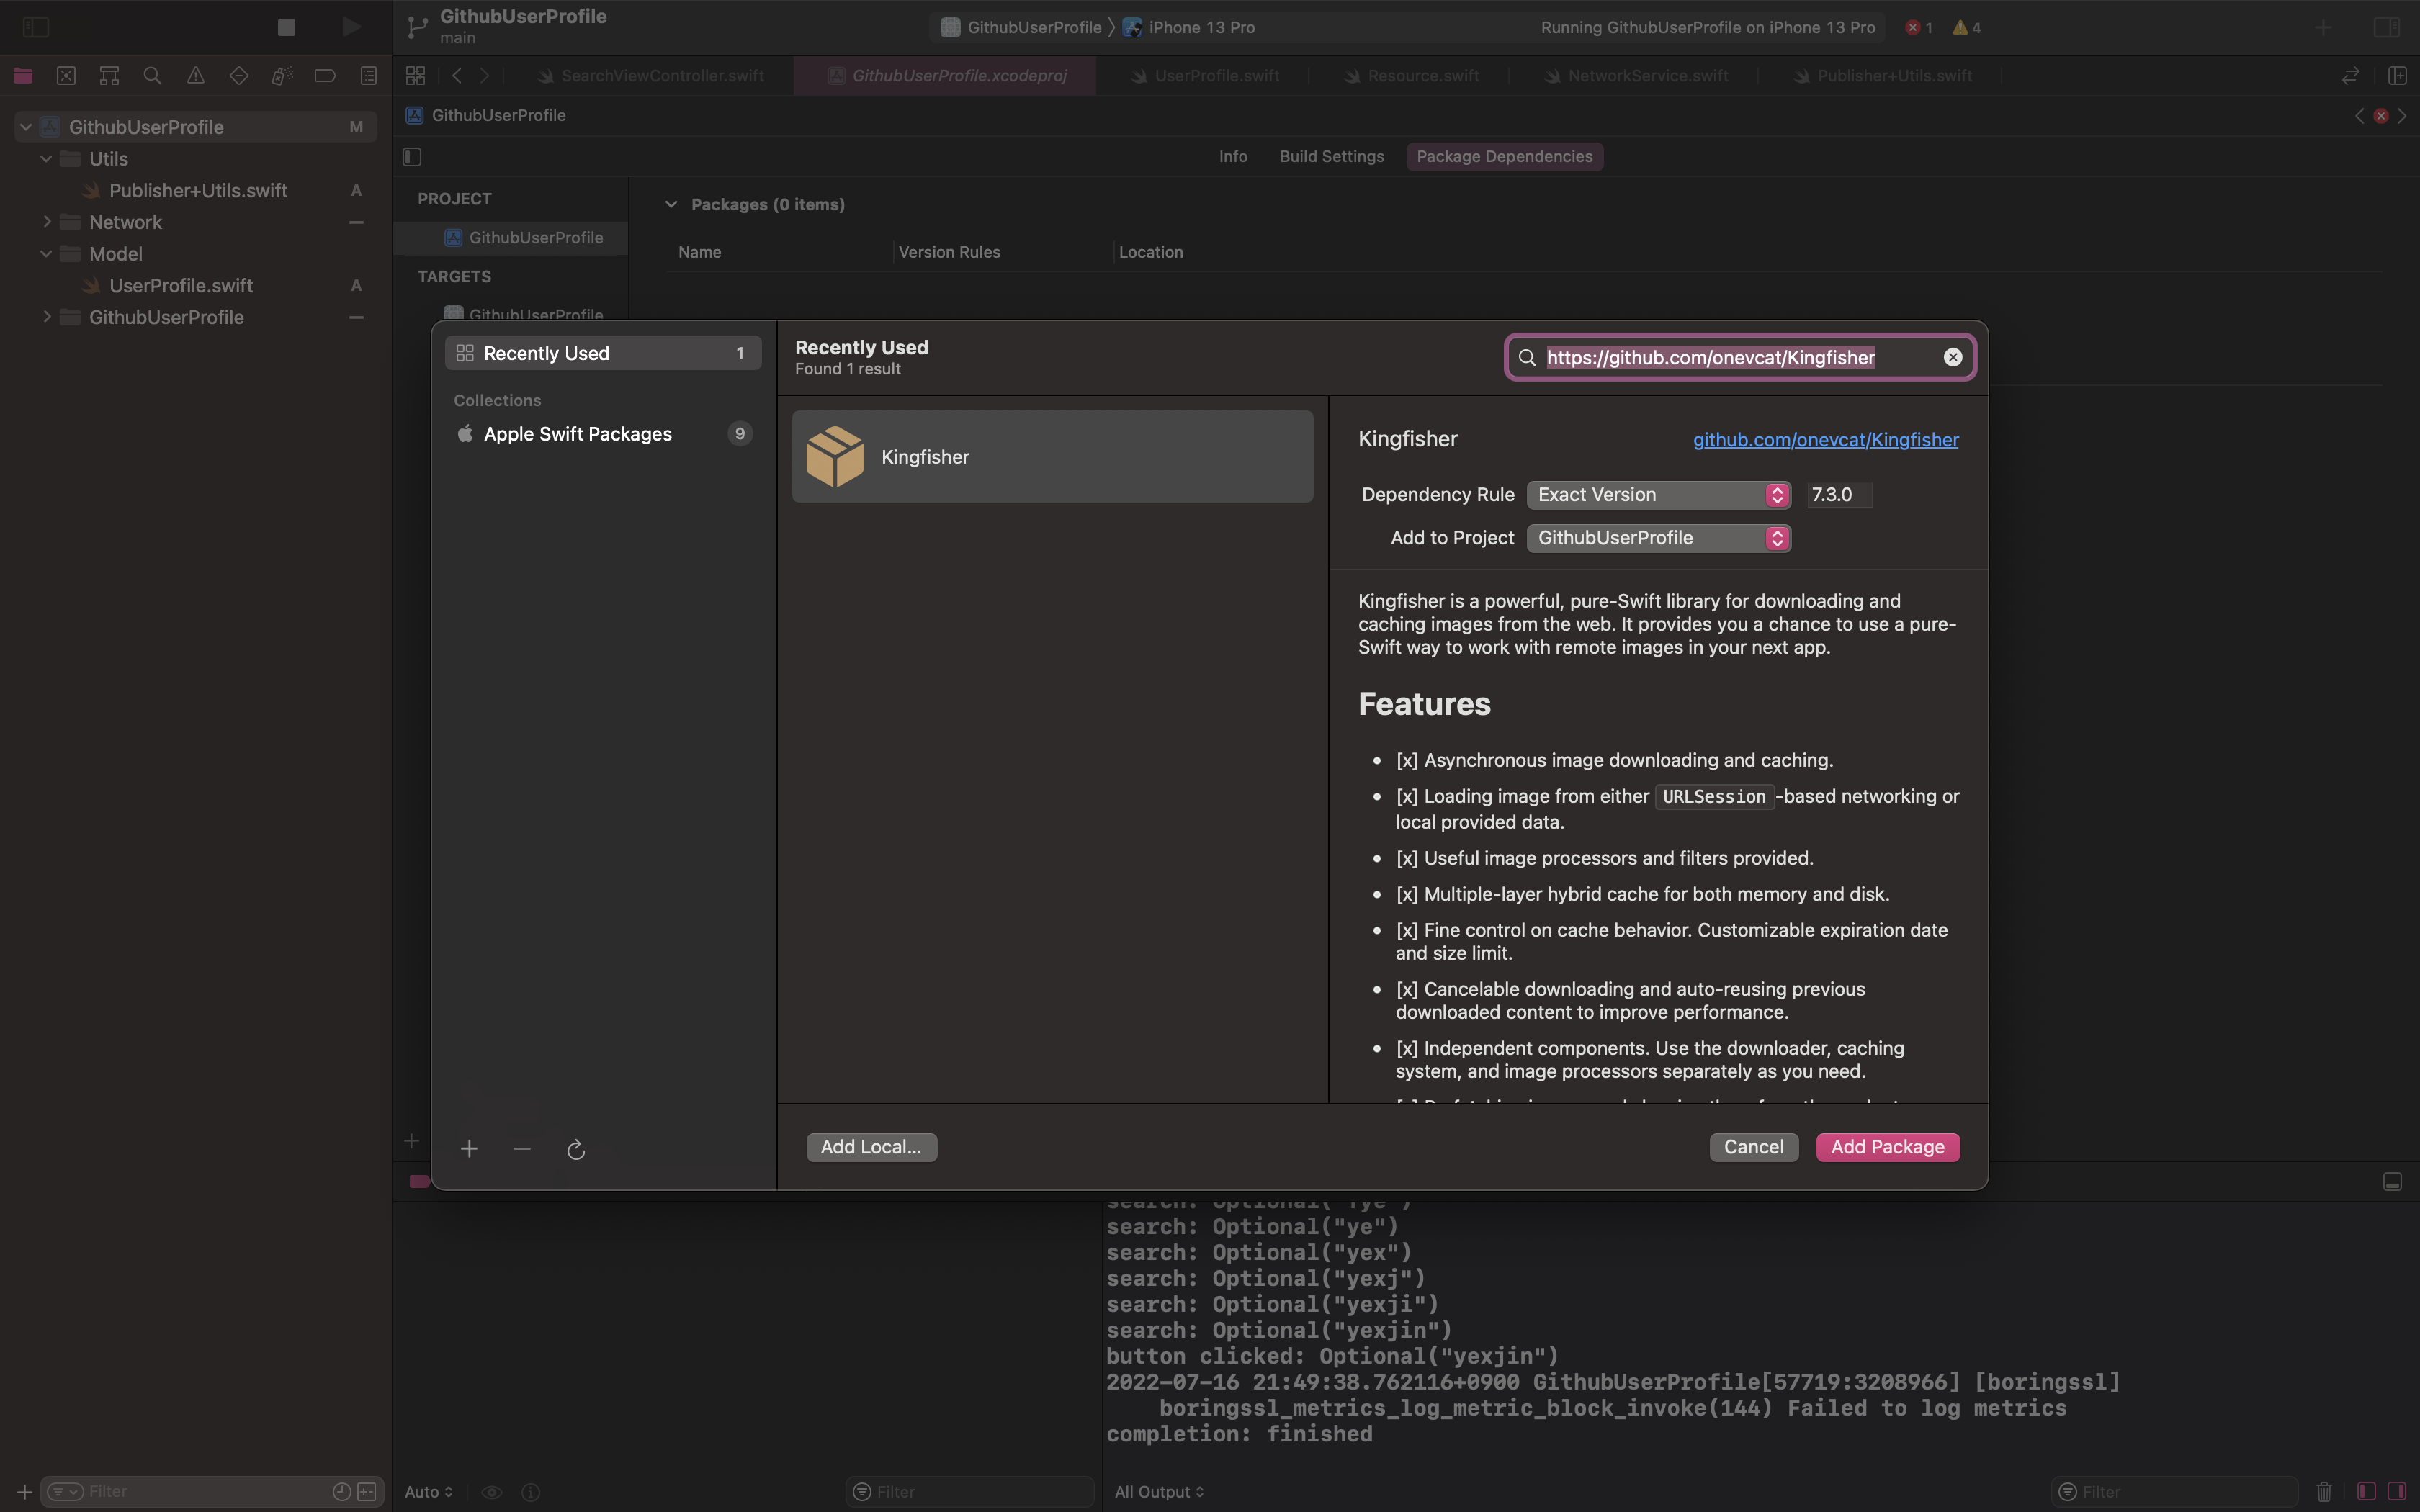
Task: Hide the project and targets list sidebar
Action: pos(412,157)
